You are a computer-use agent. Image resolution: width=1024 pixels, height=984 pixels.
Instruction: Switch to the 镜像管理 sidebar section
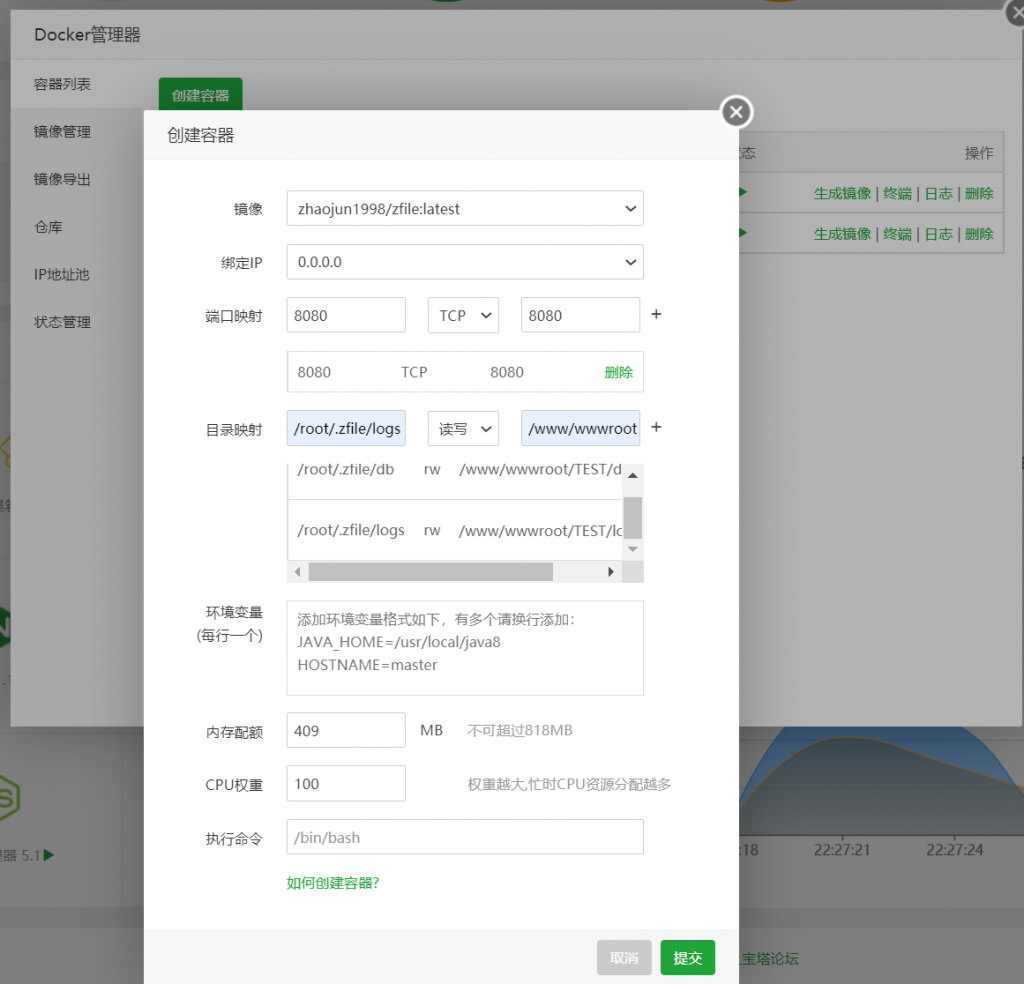point(62,131)
